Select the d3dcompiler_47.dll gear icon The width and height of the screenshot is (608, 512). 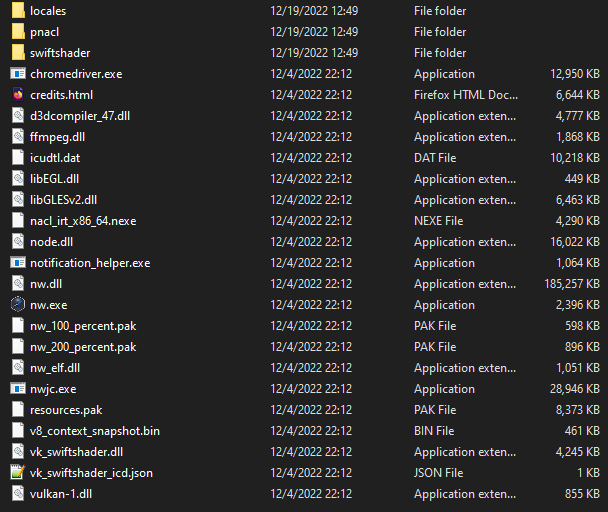(x=18, y=116)
